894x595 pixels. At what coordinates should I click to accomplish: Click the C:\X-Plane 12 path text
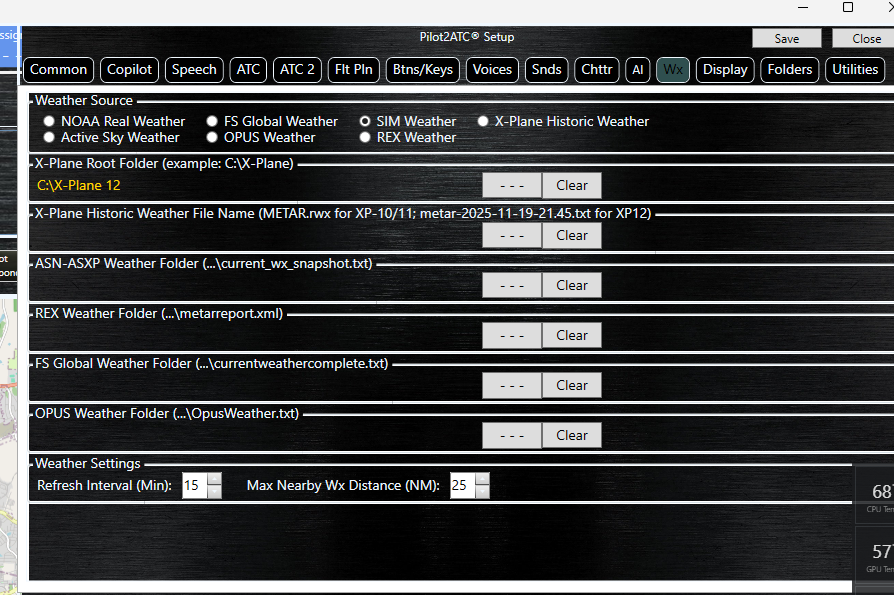point(79,186)
